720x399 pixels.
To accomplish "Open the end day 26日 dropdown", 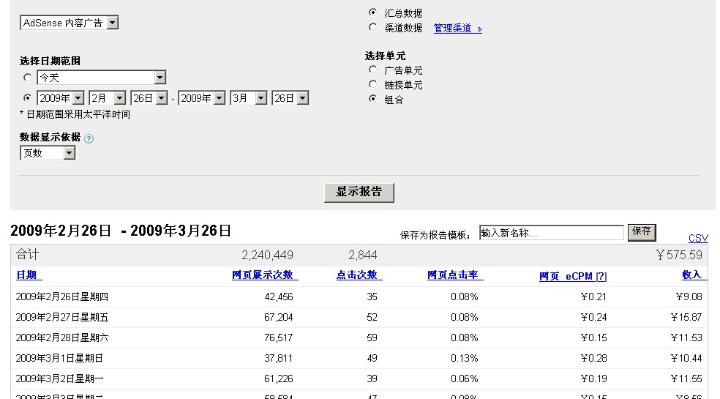I will tap(290, 98).
